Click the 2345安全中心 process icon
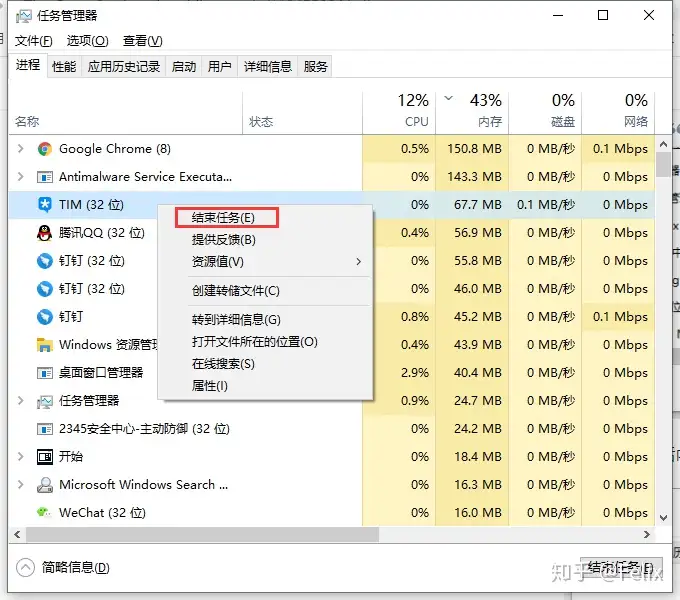The image size is (680, 600). [45, 429]
